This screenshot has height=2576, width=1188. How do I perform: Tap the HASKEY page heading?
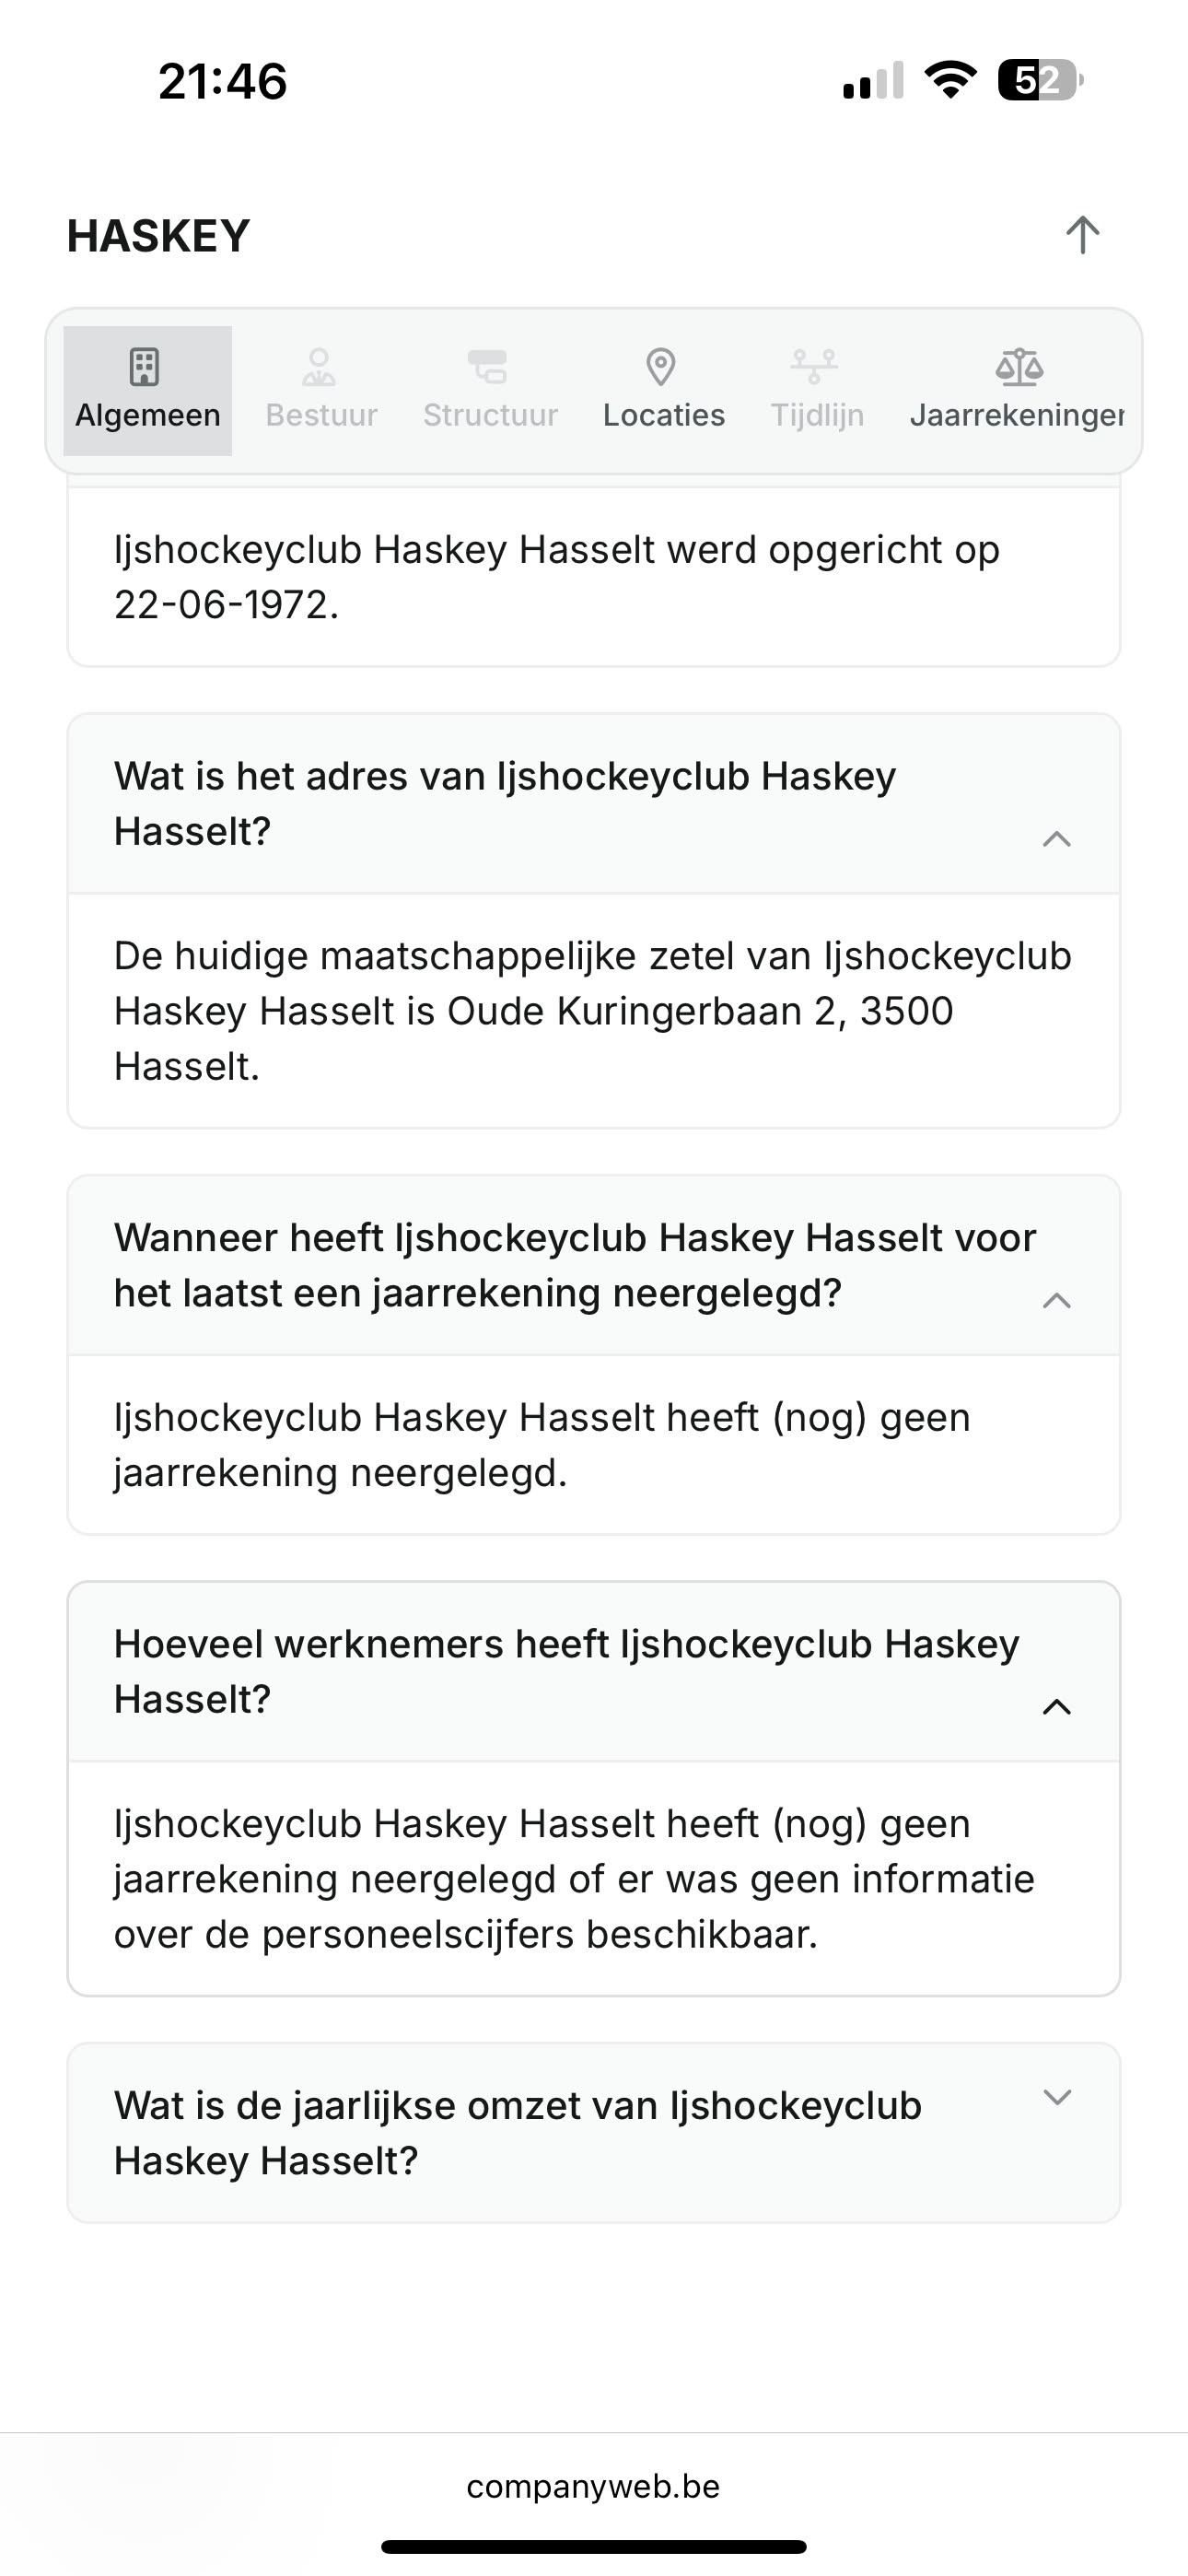click(x=158, y=236)
